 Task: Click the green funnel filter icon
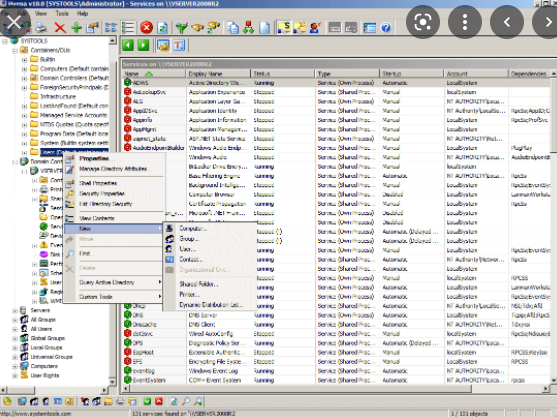pyautogui.click(x=181, y=27)
